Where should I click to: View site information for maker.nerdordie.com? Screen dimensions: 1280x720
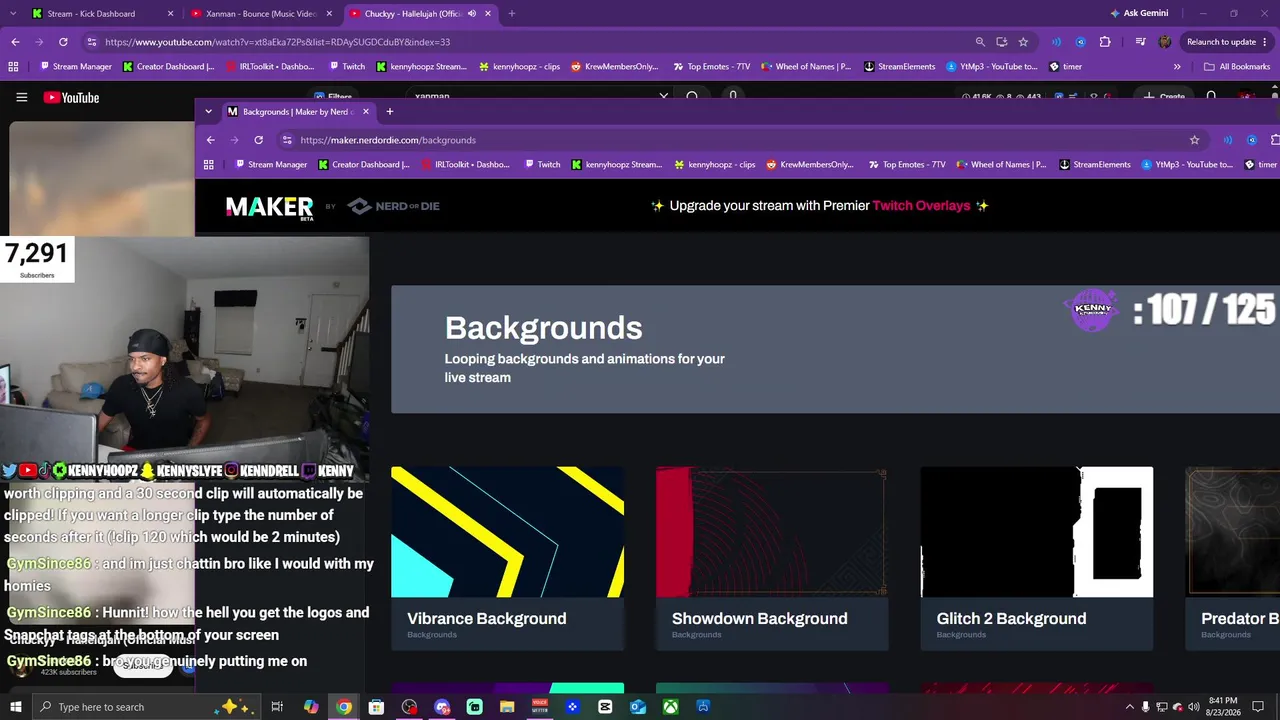click(288, 140)
